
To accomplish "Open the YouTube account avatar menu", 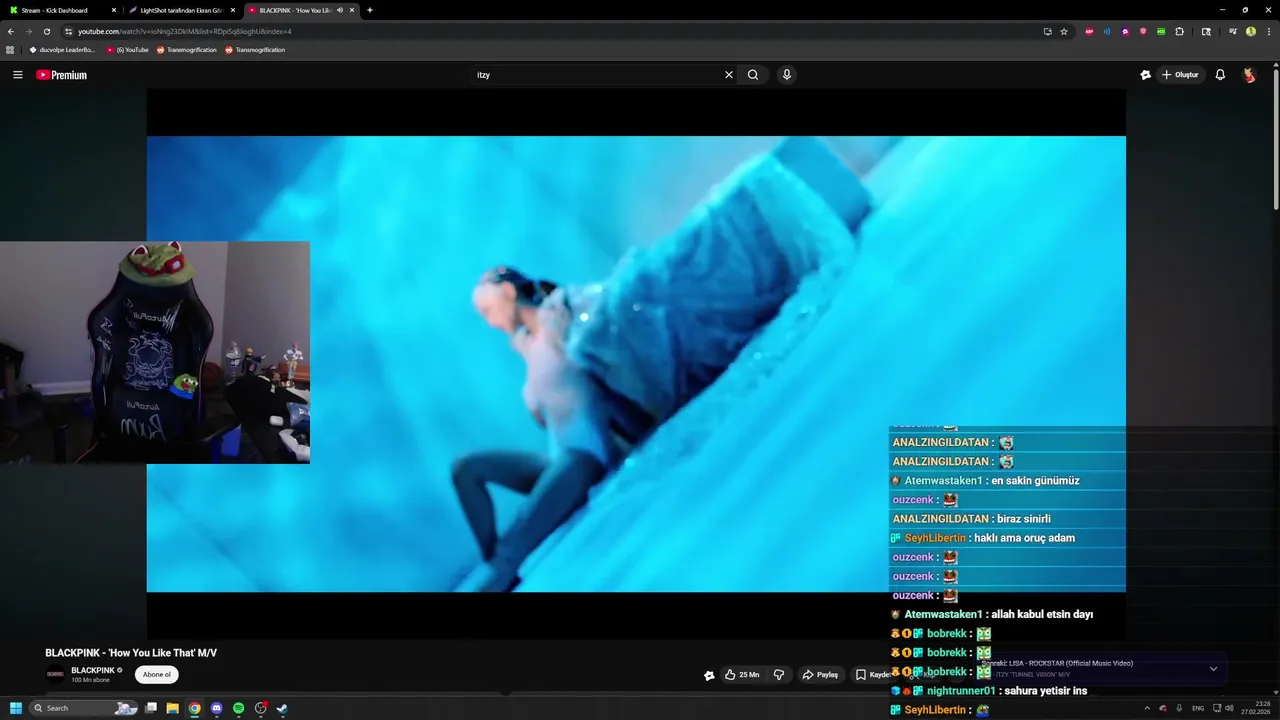I will tap(1249, 75).
